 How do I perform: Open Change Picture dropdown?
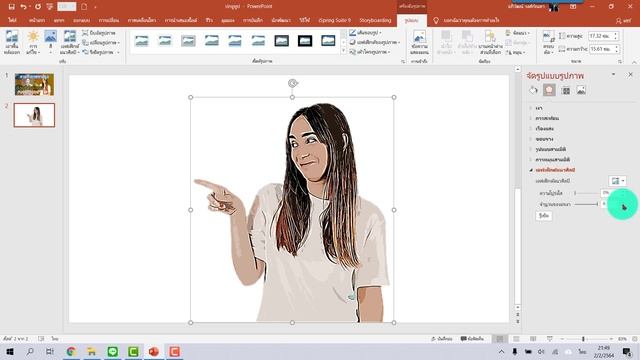[x=101, y=42]
